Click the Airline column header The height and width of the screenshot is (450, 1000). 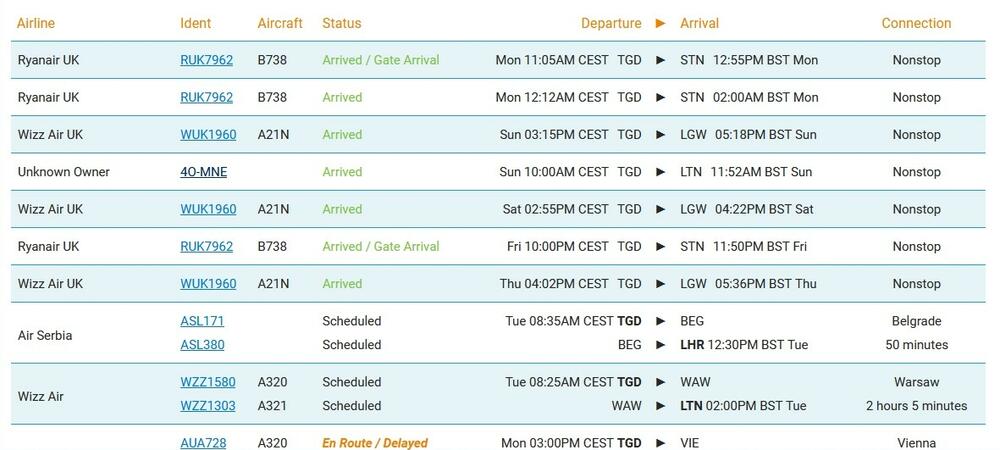pyautogui.click(x=36, y=23)
